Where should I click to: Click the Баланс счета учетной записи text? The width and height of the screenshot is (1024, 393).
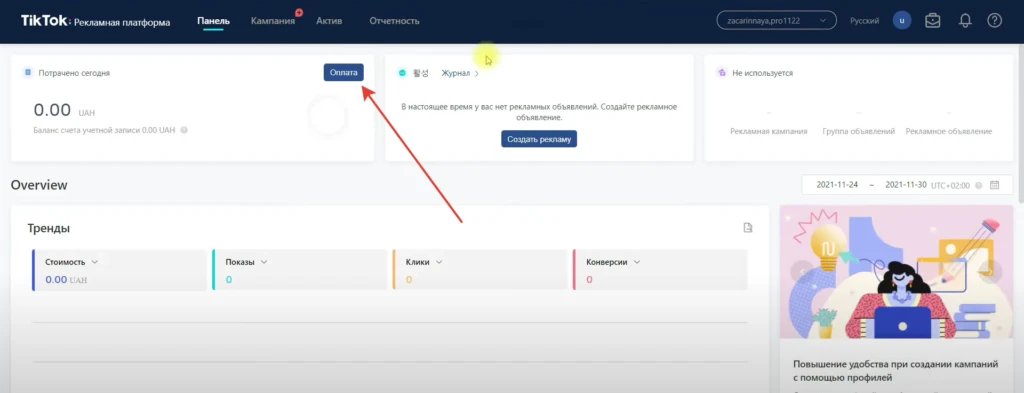click(104, 130)
